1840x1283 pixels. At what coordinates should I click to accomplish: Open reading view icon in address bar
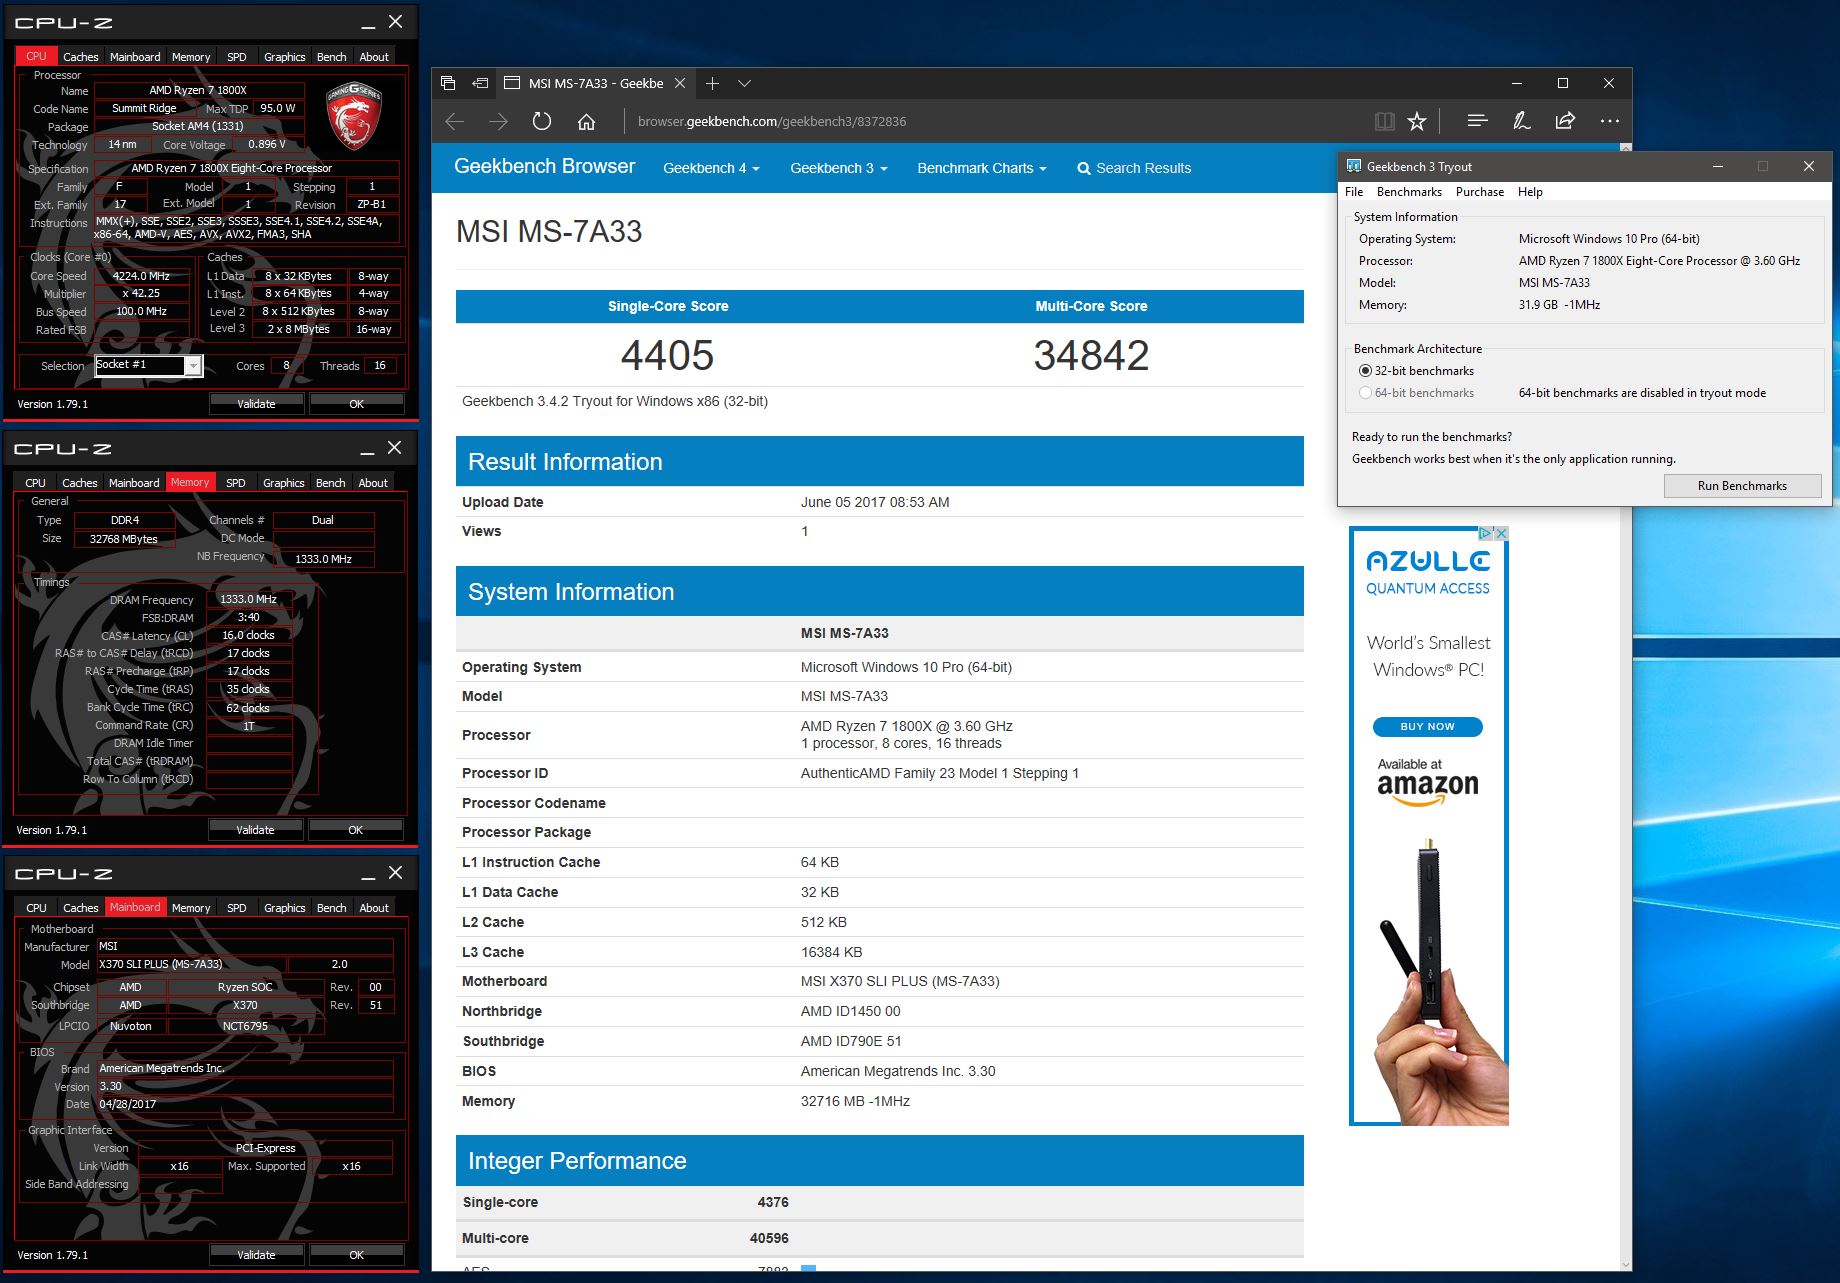[1385, 121]
